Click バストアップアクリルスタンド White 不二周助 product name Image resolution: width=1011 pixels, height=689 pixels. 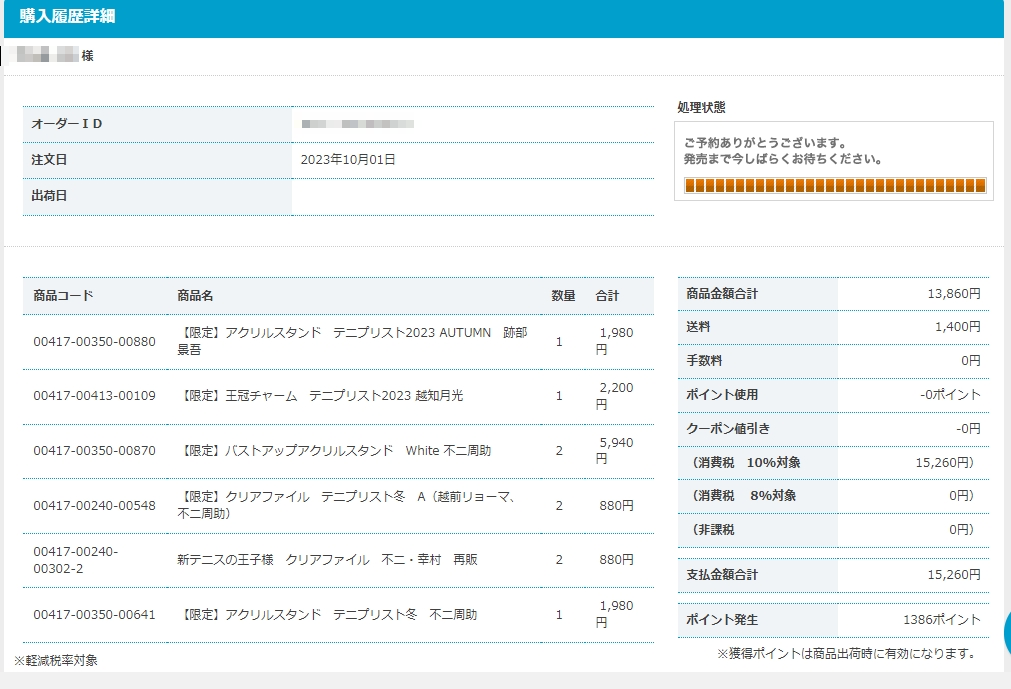click(335, 451)
